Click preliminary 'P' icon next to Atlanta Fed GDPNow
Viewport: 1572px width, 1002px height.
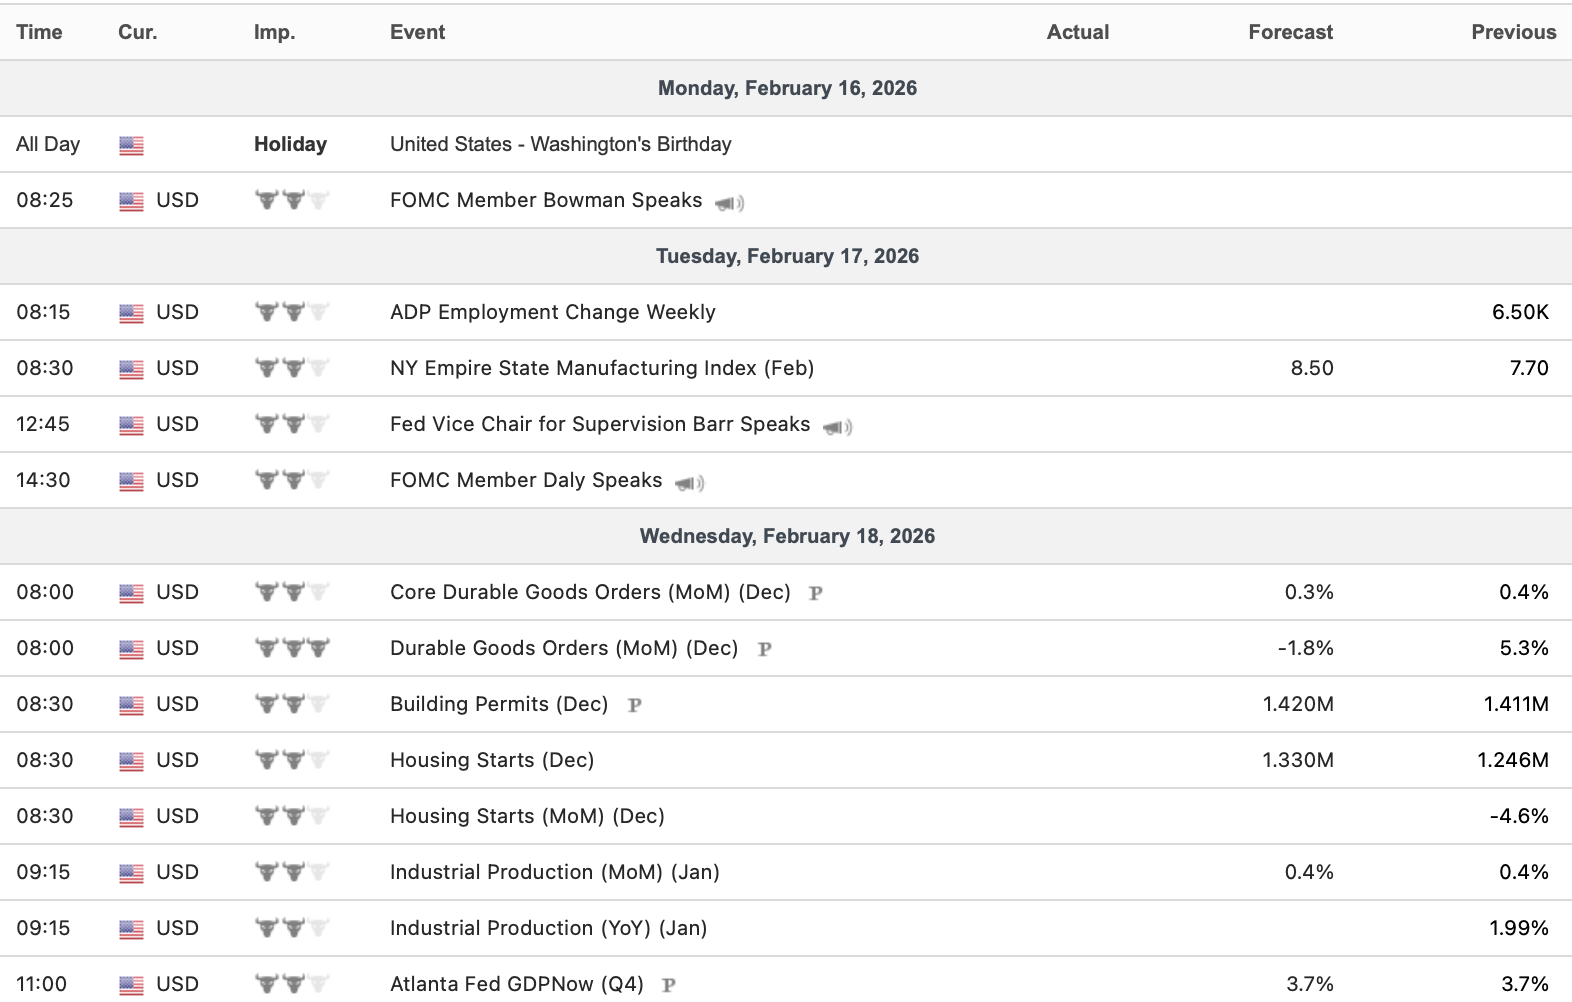point(669,985)
